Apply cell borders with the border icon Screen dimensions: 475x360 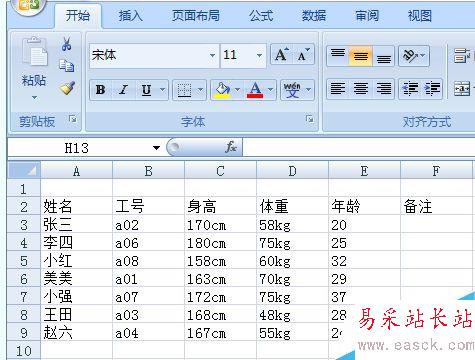pyautogui.click(x=184, y=90)
